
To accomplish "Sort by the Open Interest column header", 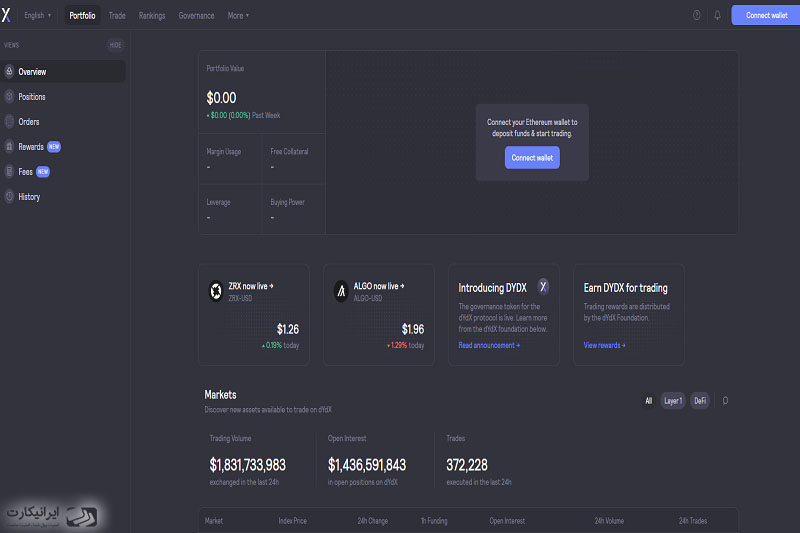I will (507, 521).
